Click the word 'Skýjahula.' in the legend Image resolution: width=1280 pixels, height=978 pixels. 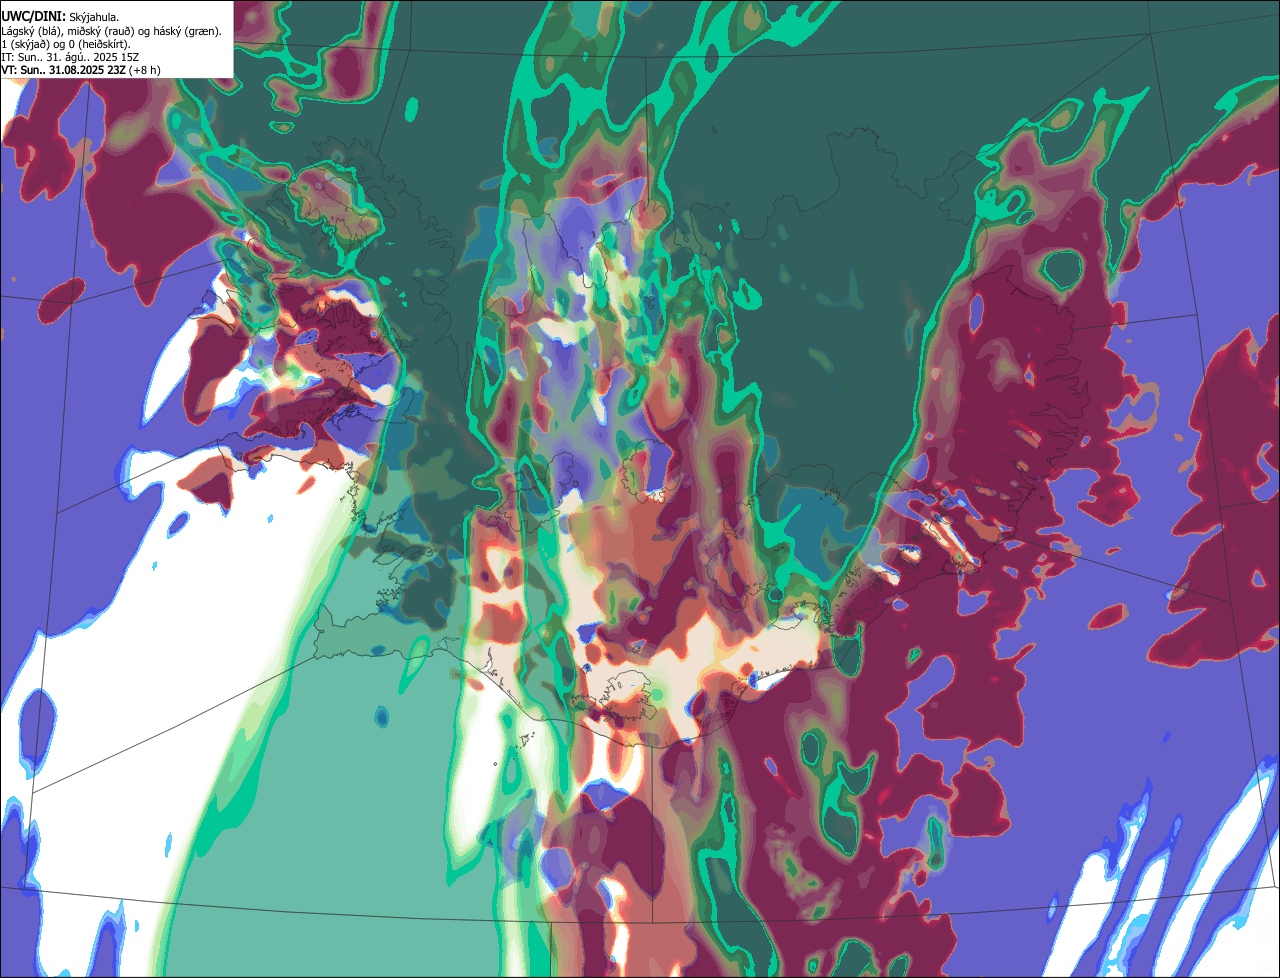point(94,18)
